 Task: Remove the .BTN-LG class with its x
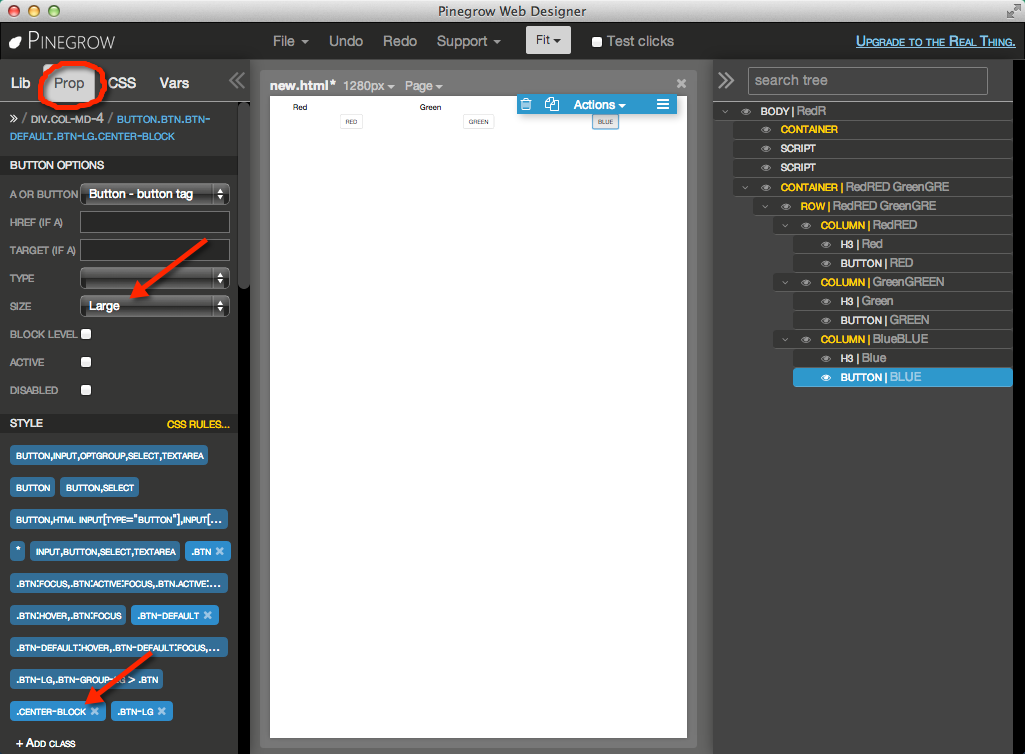(x=162, y=711)
